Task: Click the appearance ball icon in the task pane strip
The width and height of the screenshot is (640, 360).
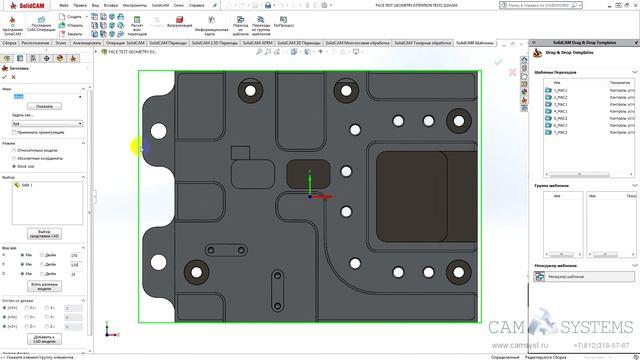Action: [524, 92]
